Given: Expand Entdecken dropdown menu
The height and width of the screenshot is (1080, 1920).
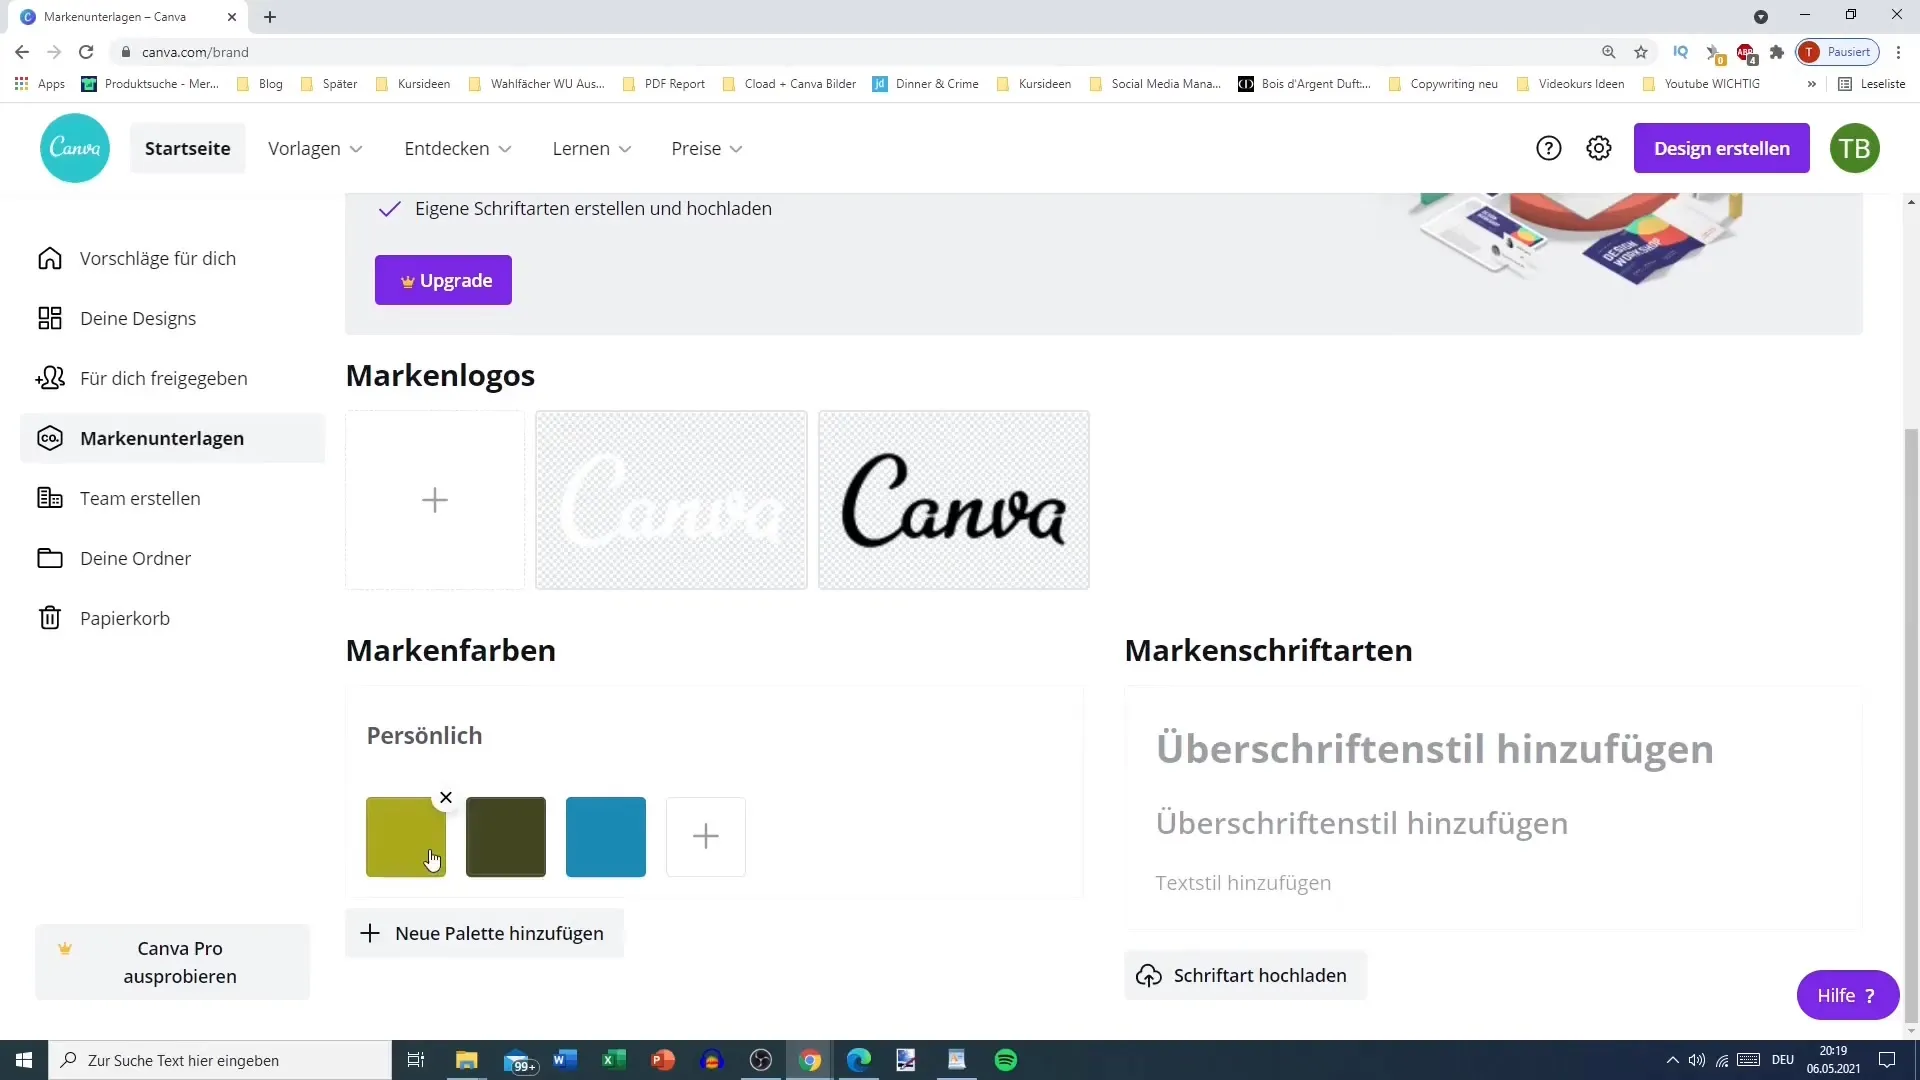Looking at the screenshot, I should [458, 148].
